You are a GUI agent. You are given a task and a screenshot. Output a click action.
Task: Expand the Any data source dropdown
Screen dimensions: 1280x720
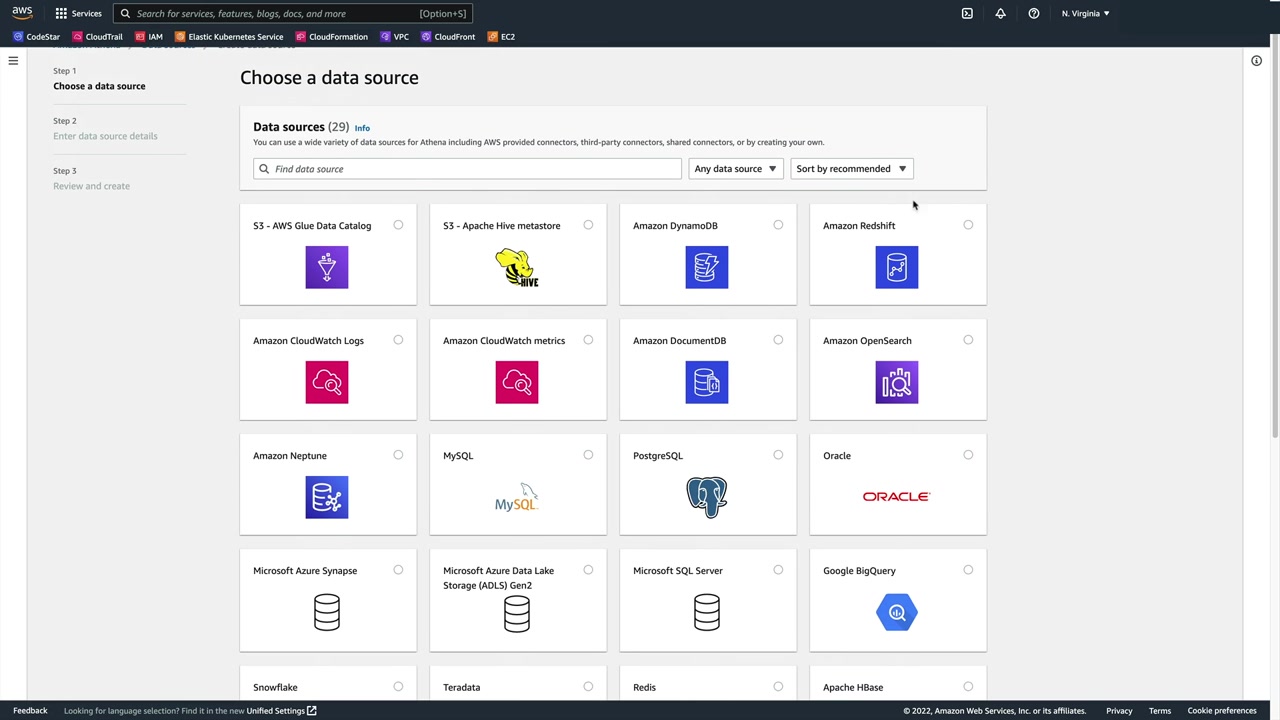tap(735, 169)
